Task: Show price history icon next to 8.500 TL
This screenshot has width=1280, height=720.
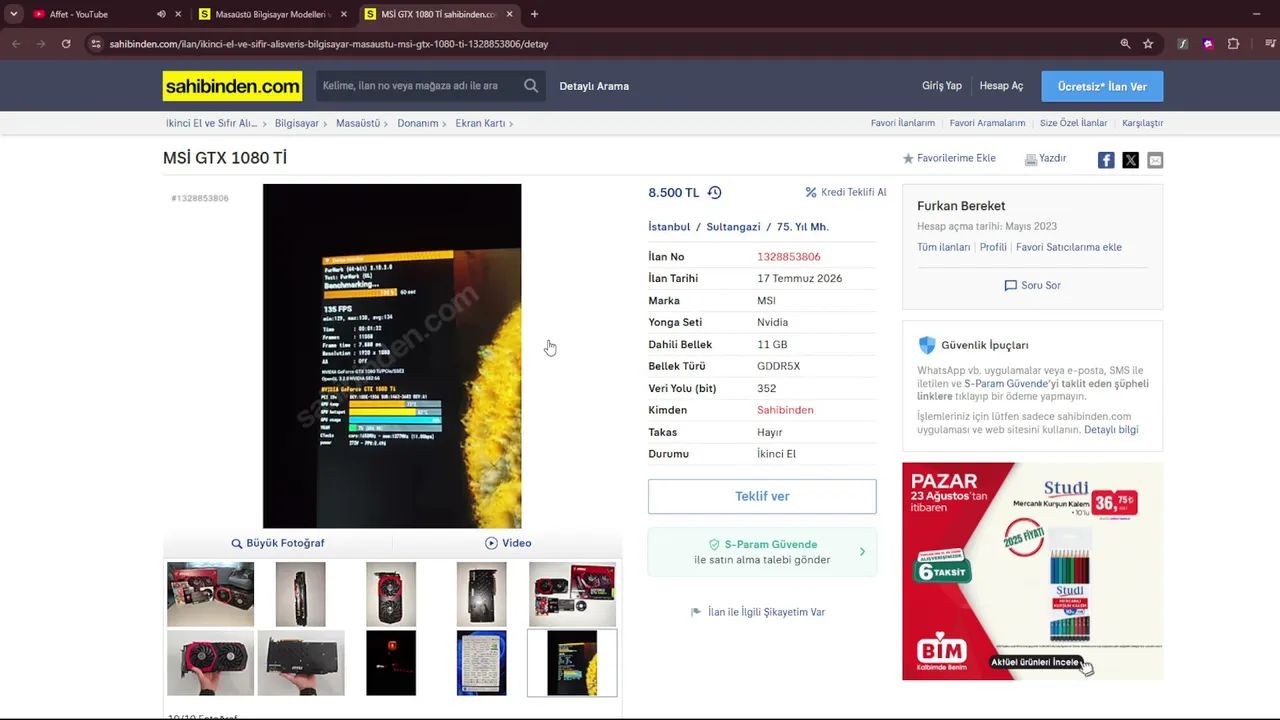Action: click(x=714, y=192)
